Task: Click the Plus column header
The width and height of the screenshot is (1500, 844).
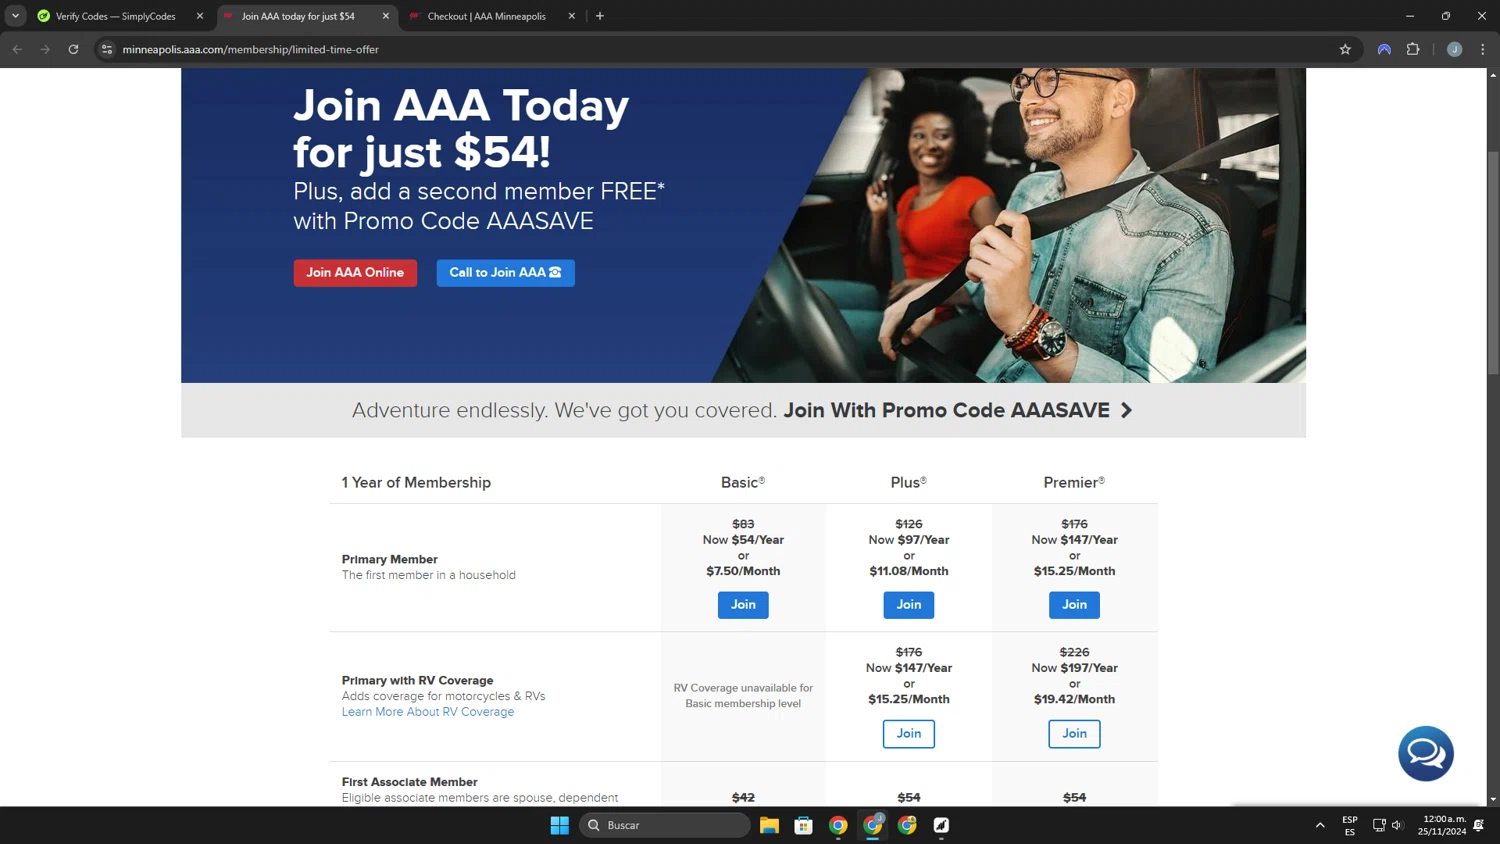Action: [x=909, y=482]
